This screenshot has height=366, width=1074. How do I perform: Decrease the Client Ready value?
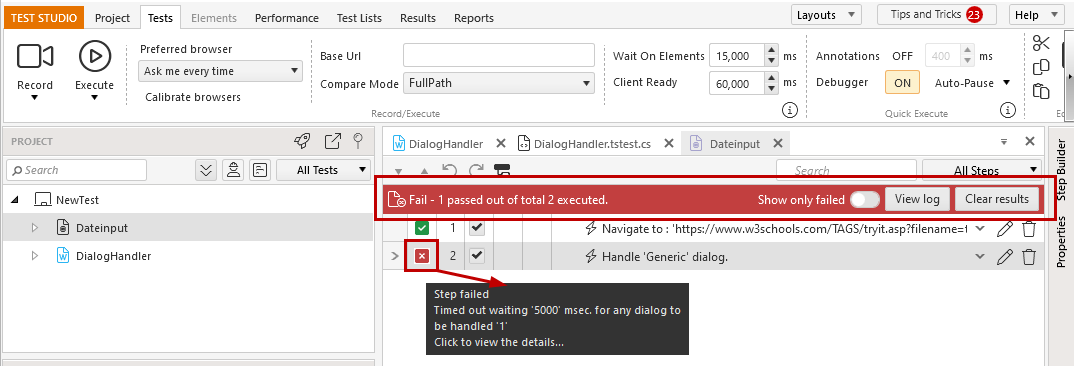click(772, 88)
